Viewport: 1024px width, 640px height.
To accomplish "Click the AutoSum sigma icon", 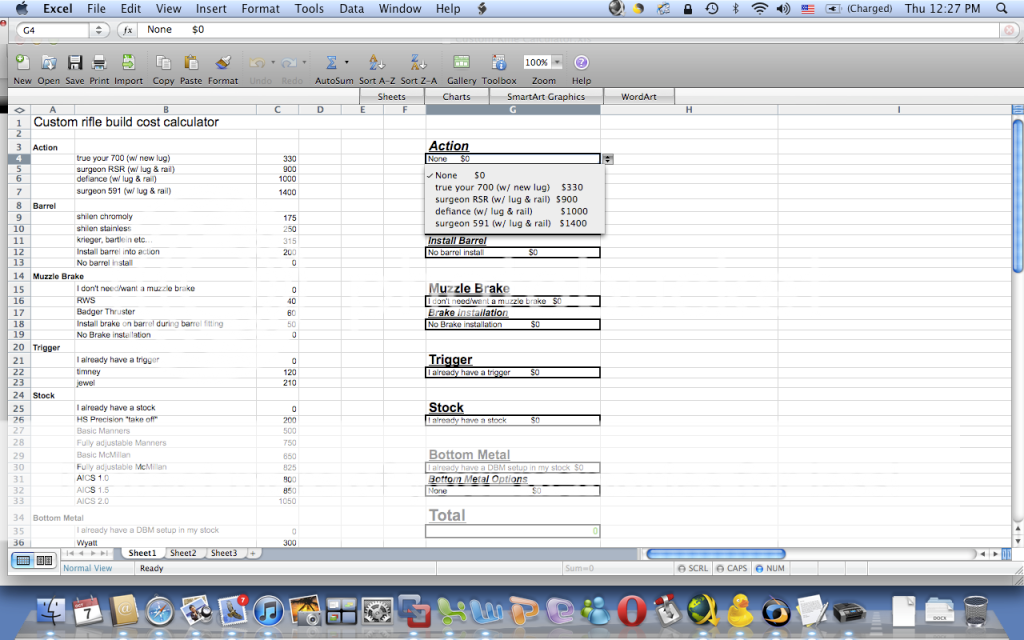I will [333, 63].
